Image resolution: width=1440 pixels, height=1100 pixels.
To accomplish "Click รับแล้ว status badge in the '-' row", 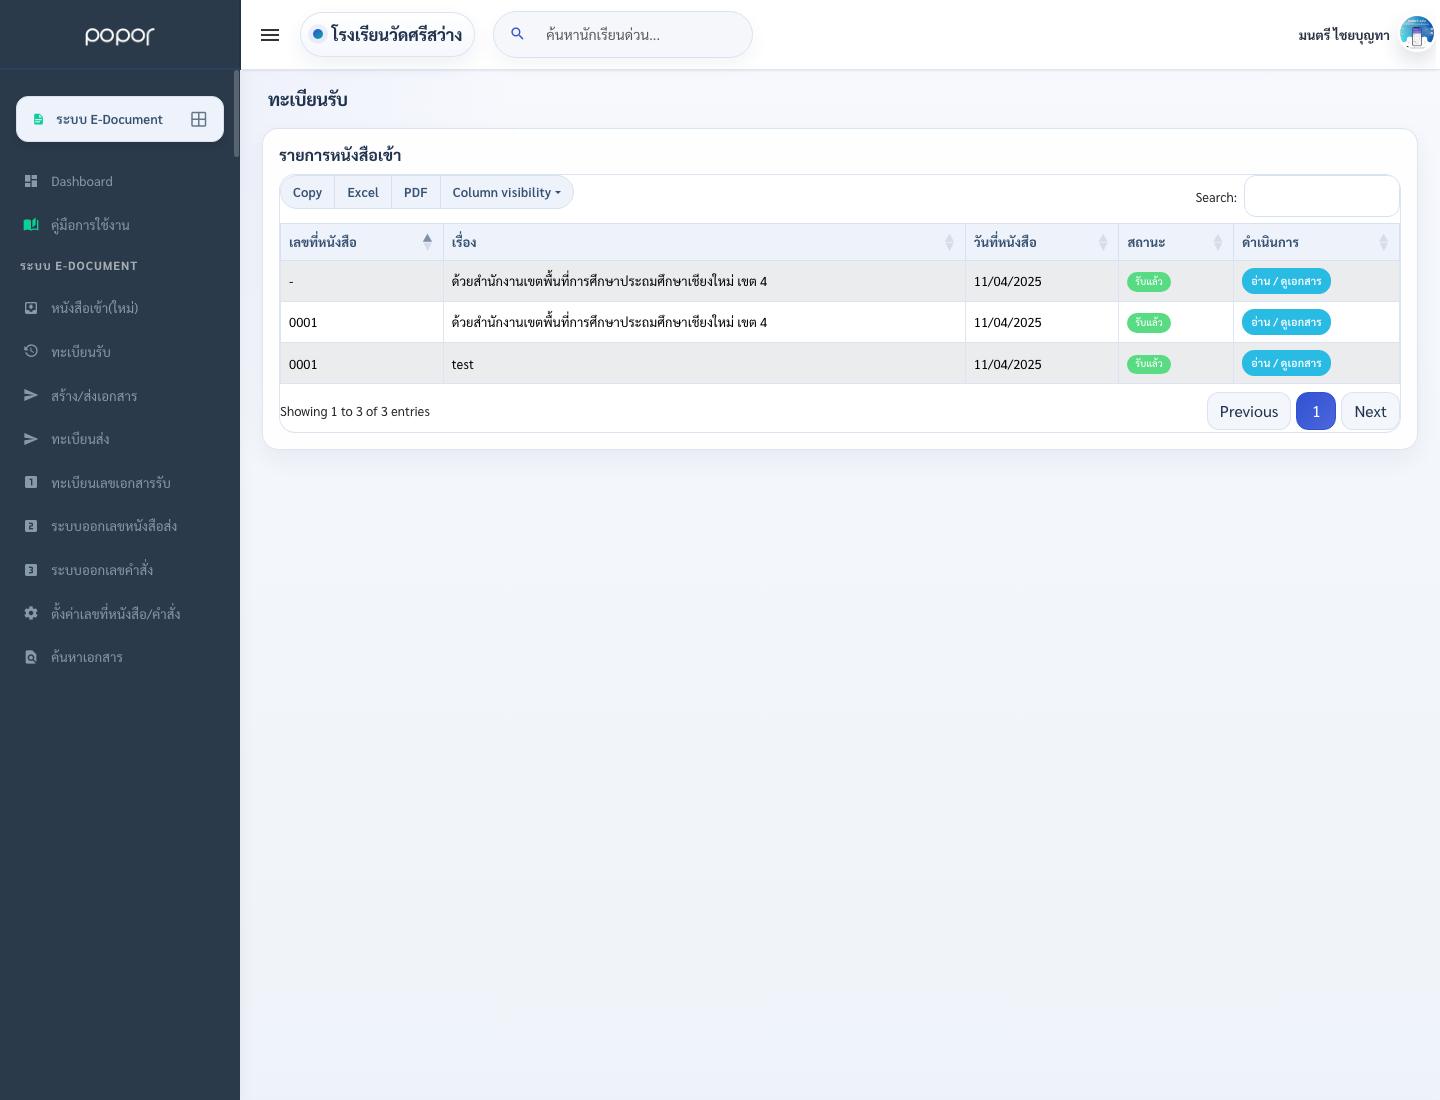I will (1149, 282).
